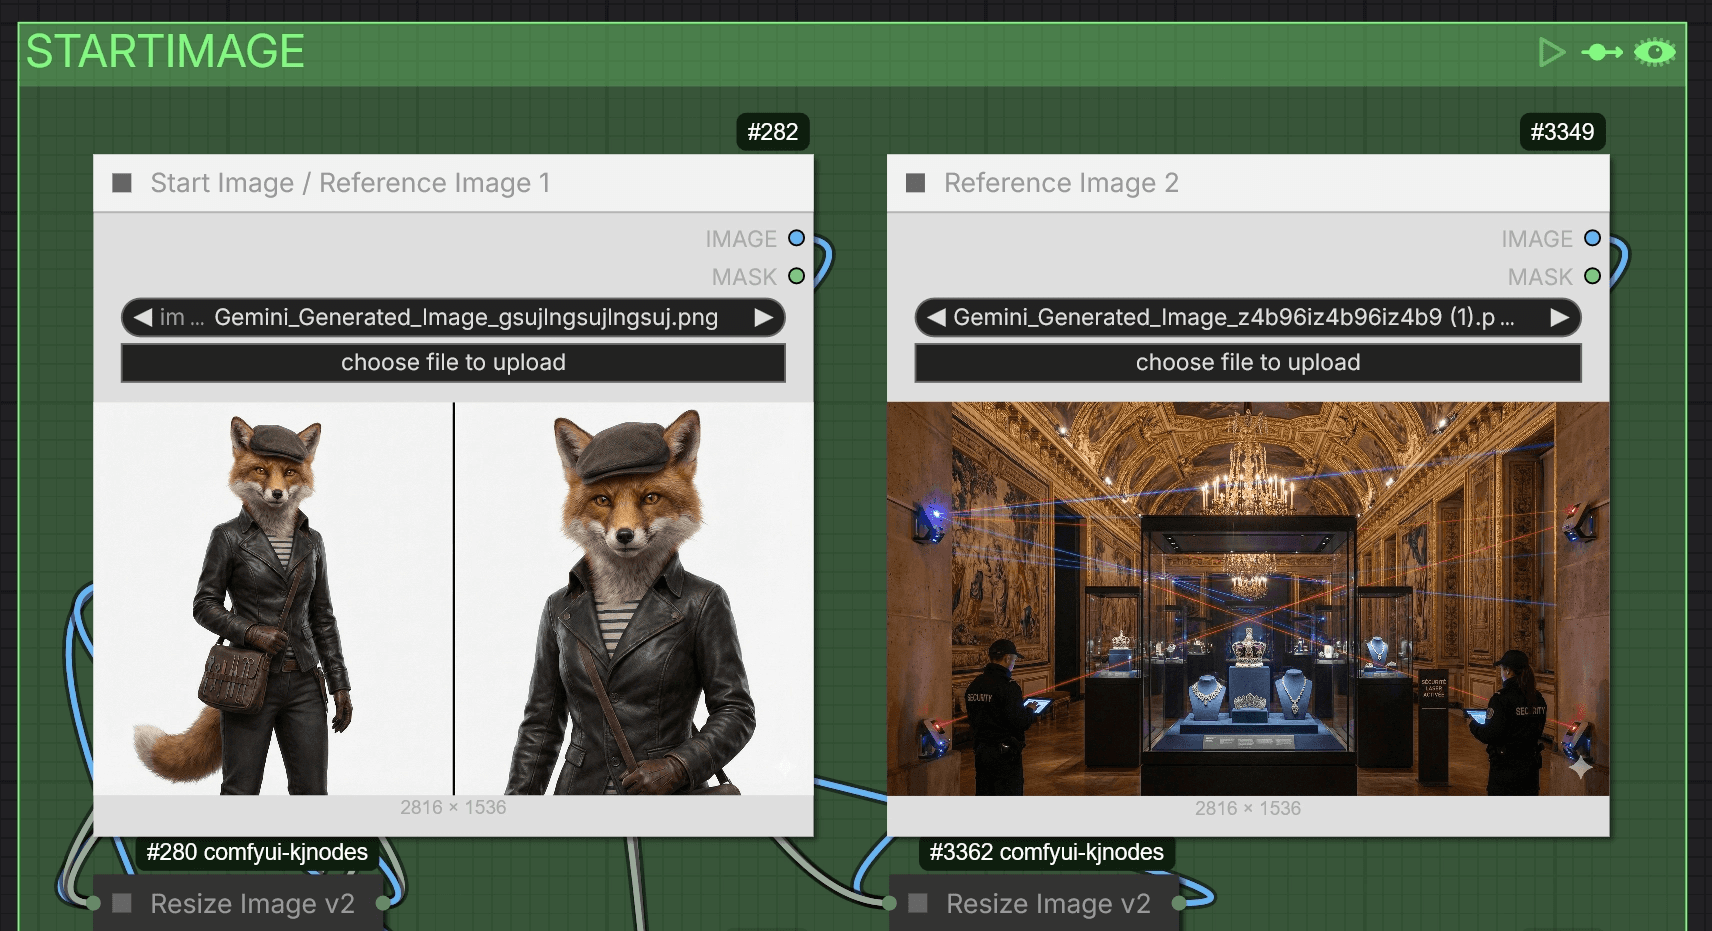Screen dimensions: 1712x931
Task: Click the MASK output port of Reference Image 2
Action: click(1592, 276)
